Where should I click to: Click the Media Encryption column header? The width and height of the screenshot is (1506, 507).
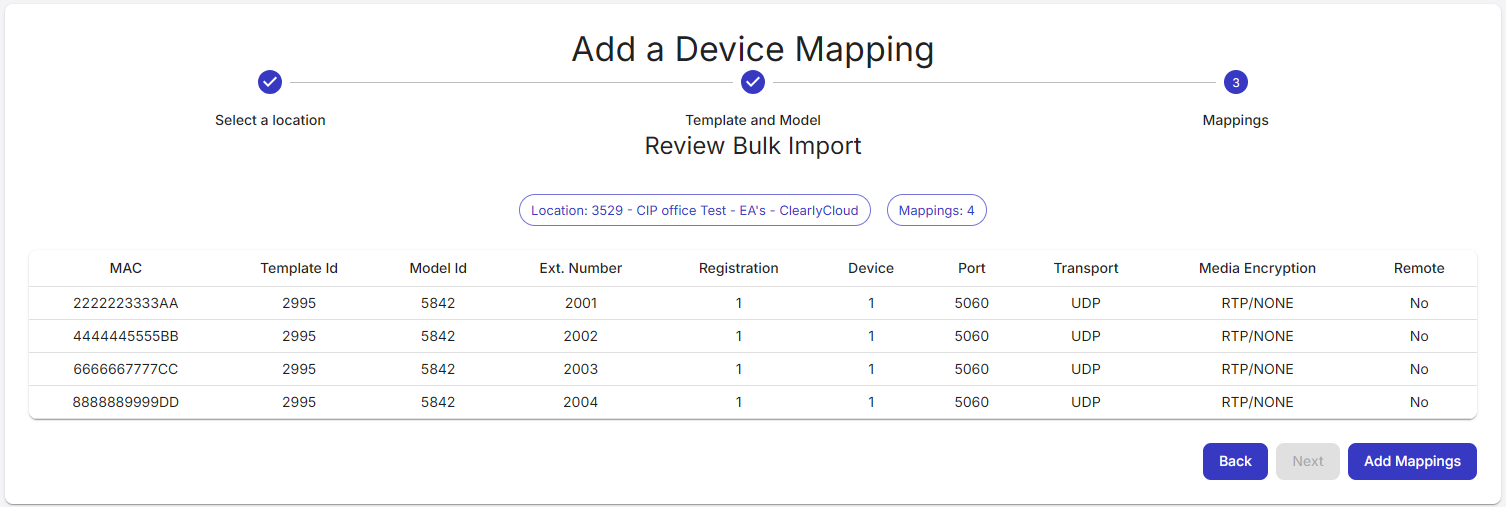pyautogui.click(x=1258, y=268)
